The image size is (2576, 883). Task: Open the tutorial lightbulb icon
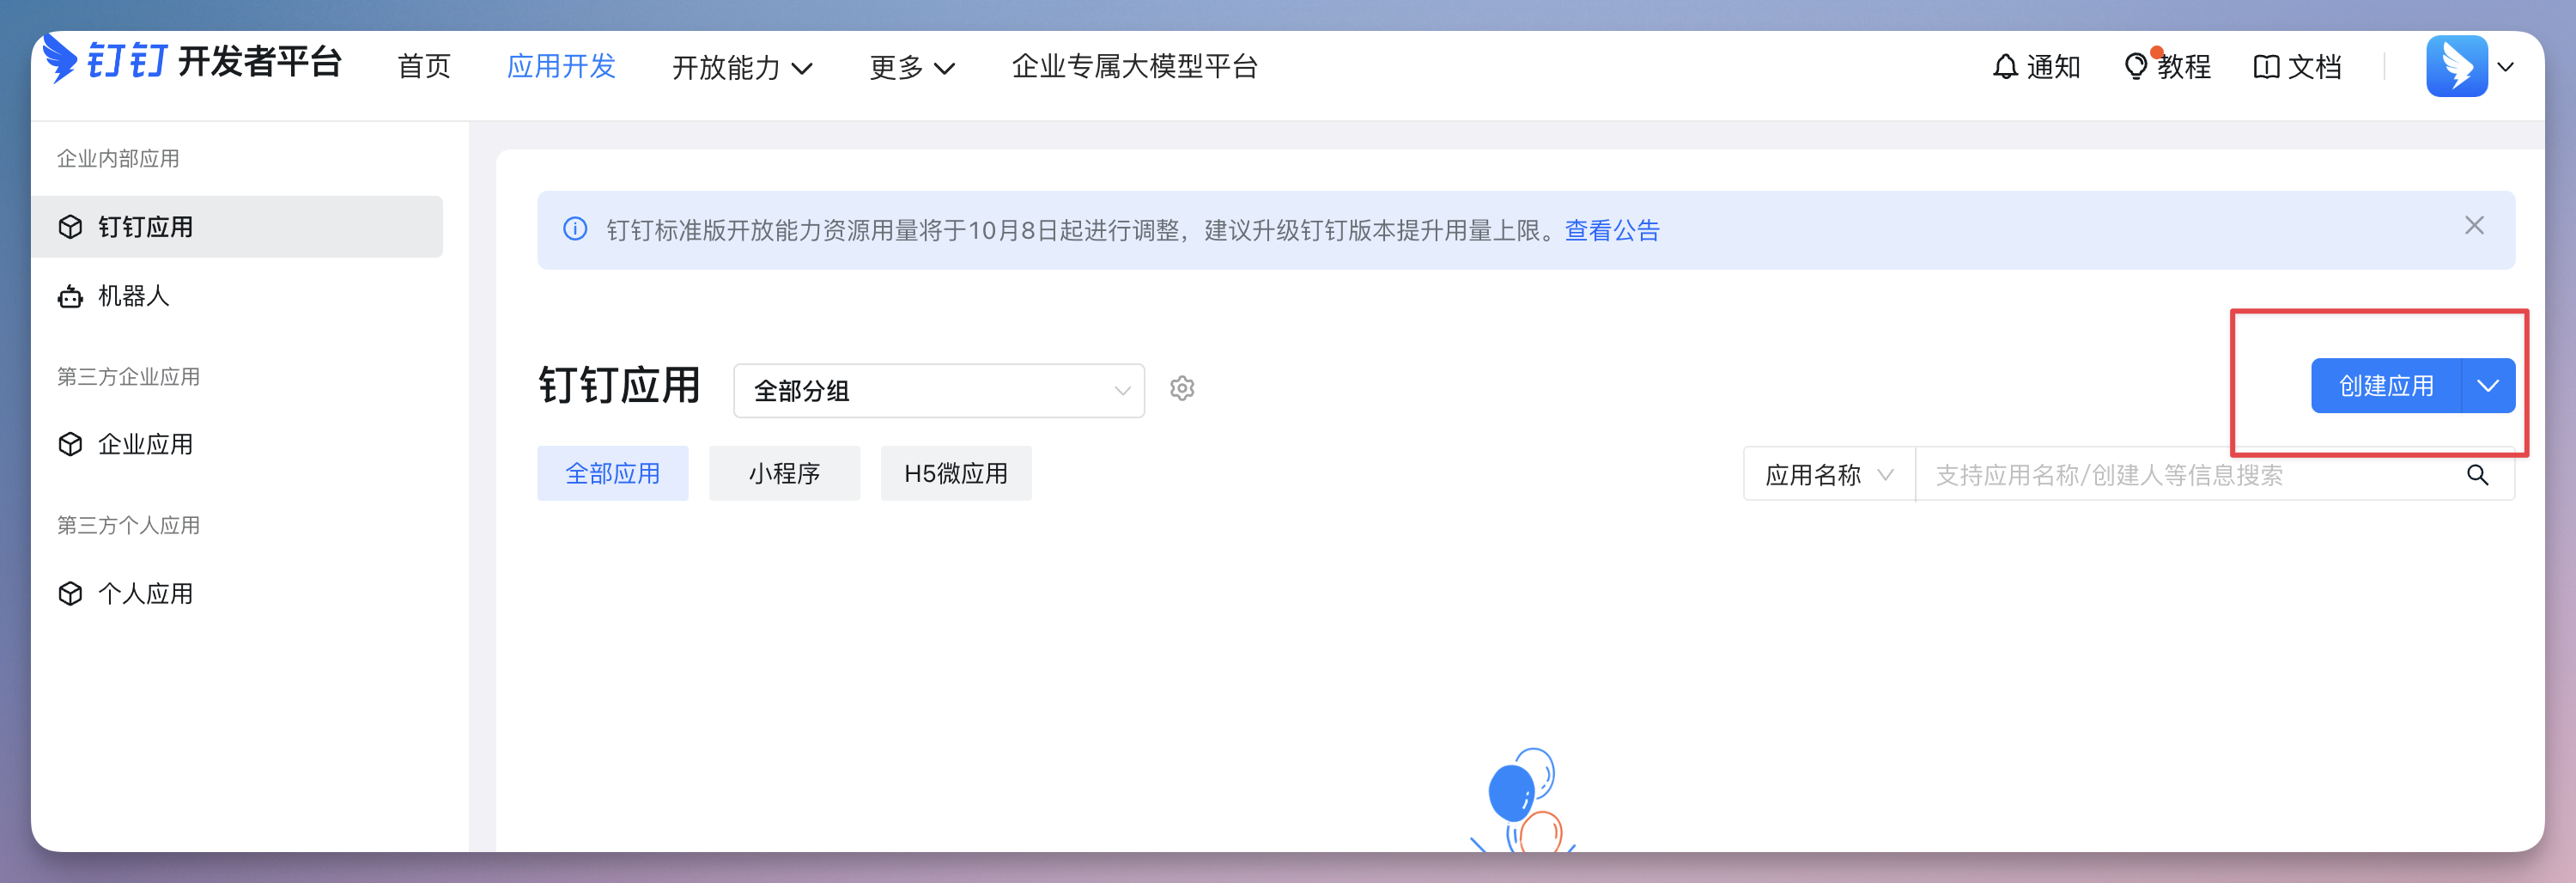pyautogui.click(x=2135, y=67)
